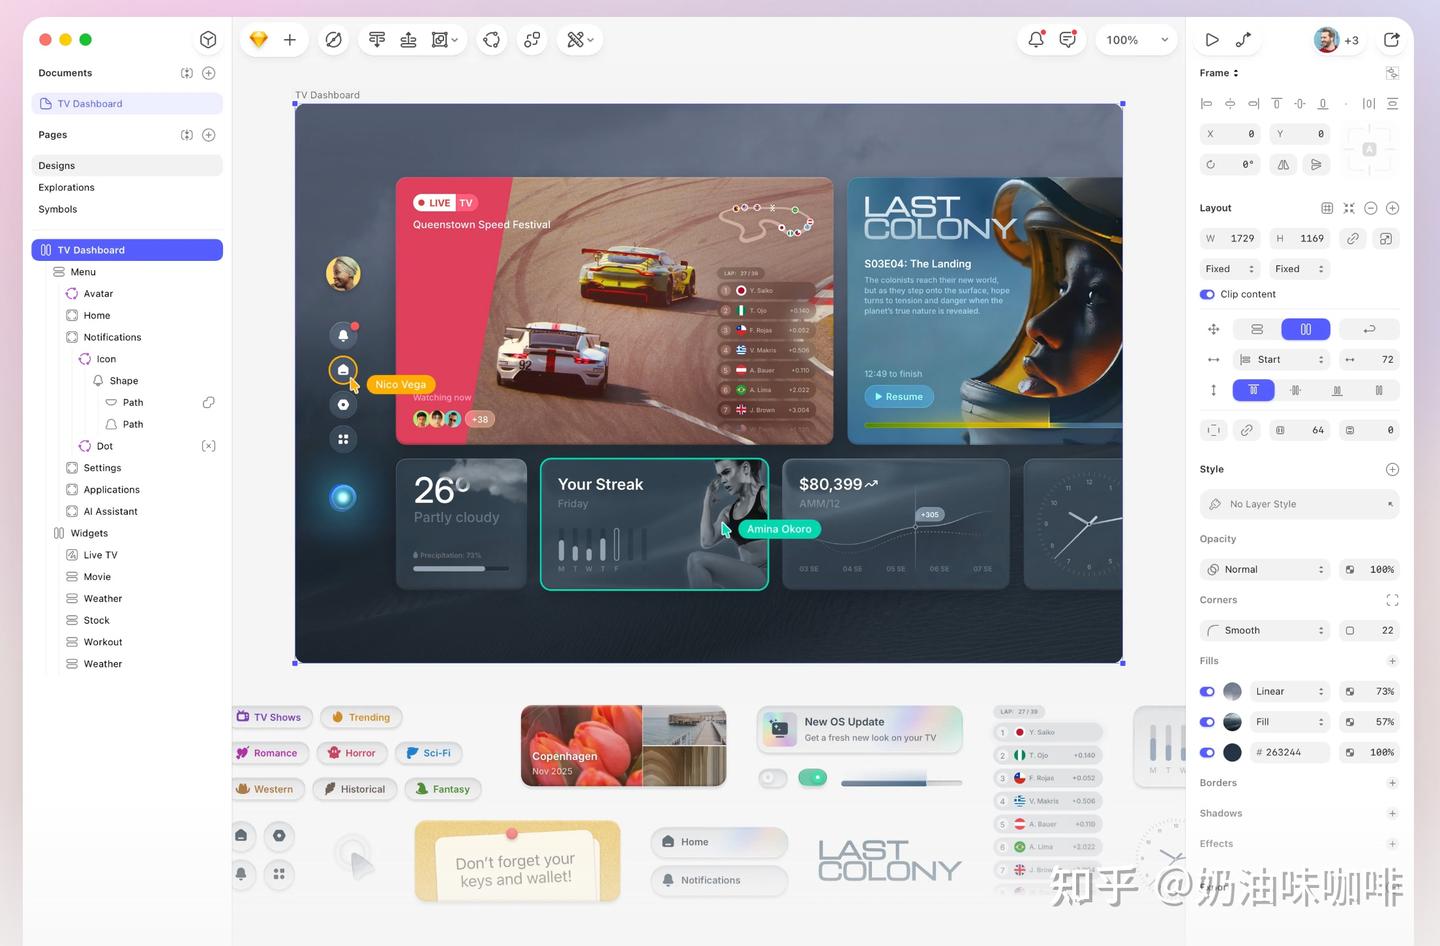This screenshot has height=946, width=1440.
Task: Click the Historical genre chip
Action: pos(354,789)
